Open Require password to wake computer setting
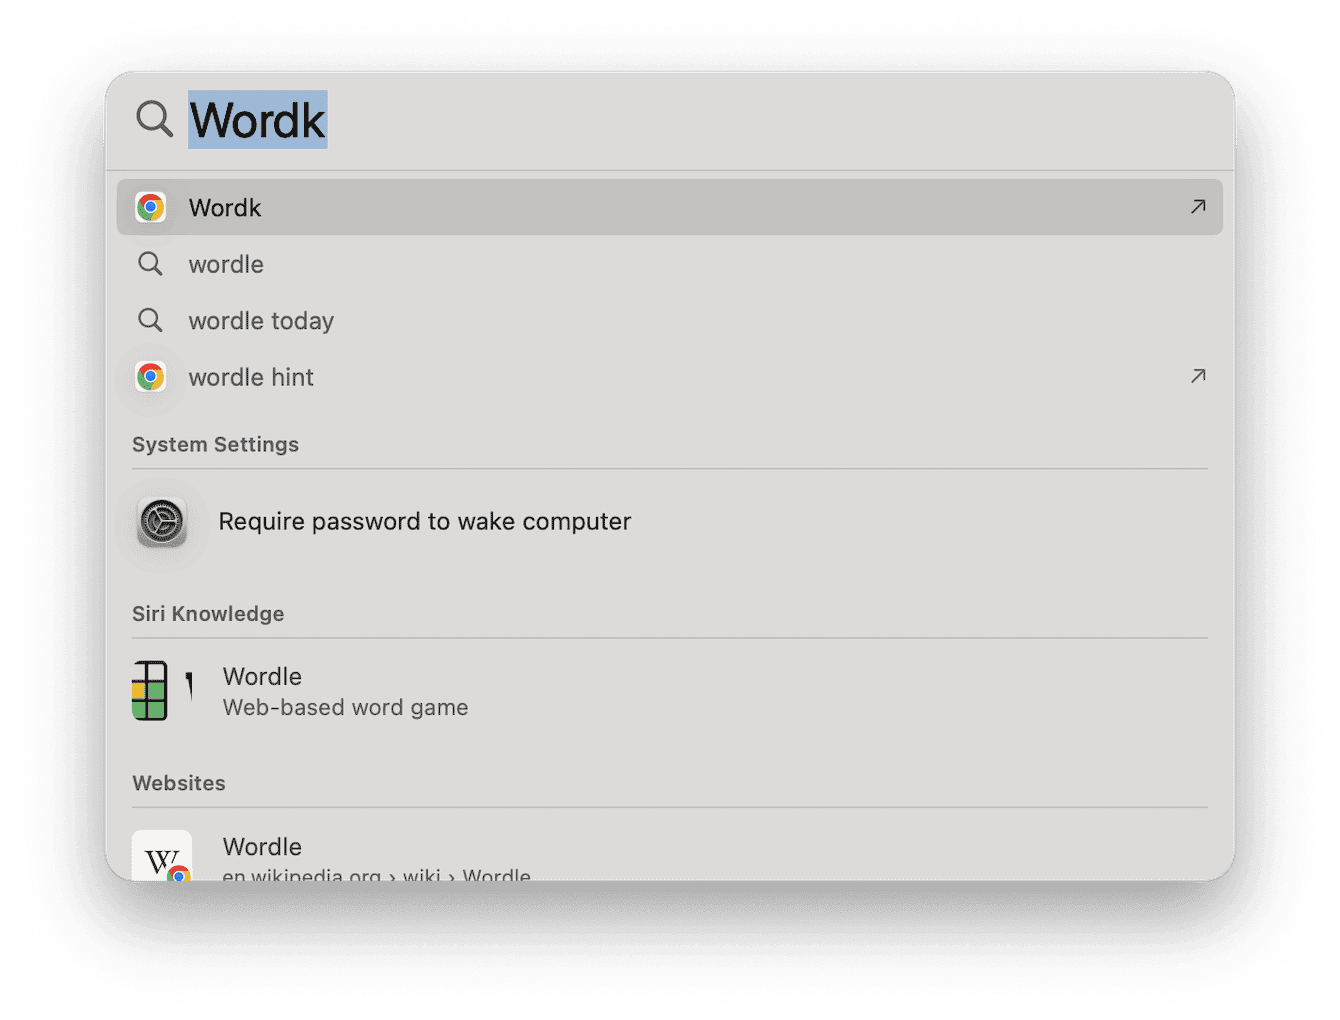The image size is (1340, 1020). point(424,521)
